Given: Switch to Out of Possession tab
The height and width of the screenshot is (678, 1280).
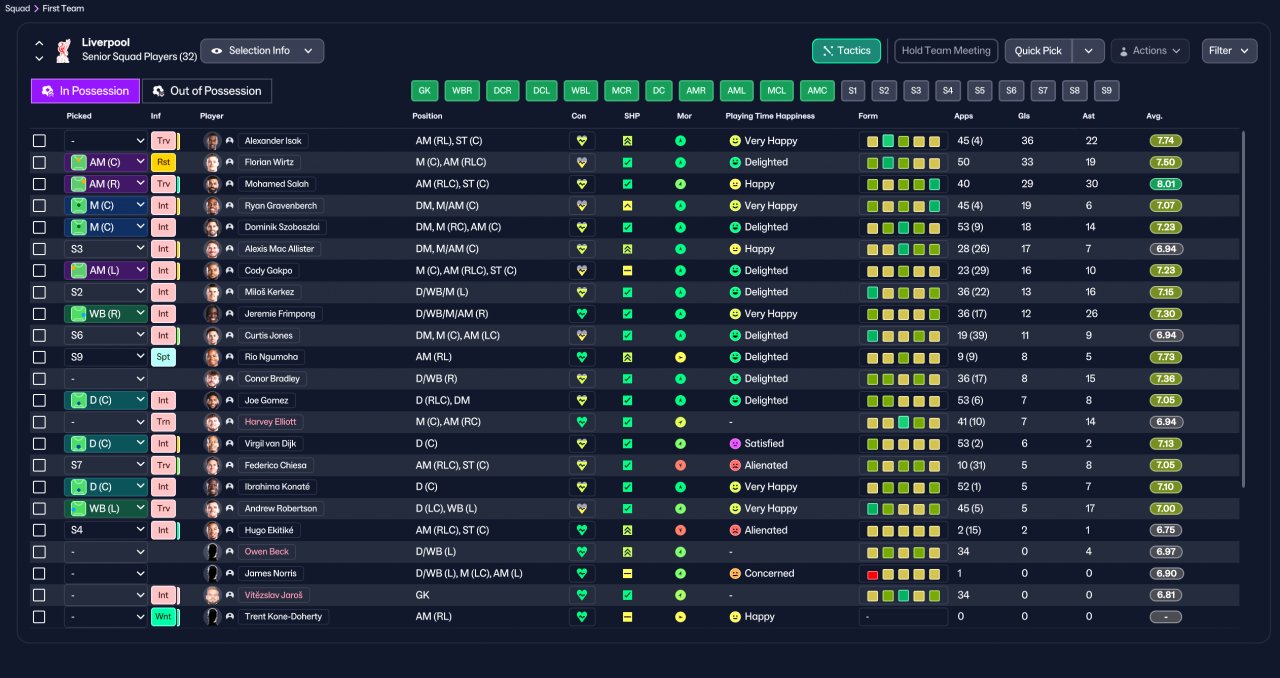Looking at the screenshot, I should (207, 91).
